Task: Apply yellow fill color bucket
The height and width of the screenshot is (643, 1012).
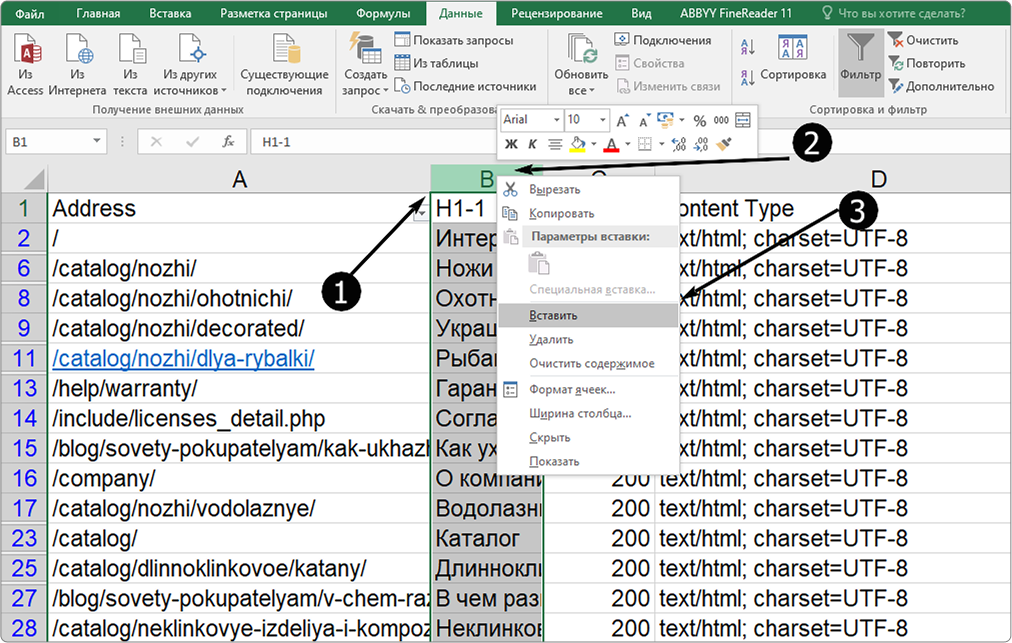Action: click(x=578, y=144)
